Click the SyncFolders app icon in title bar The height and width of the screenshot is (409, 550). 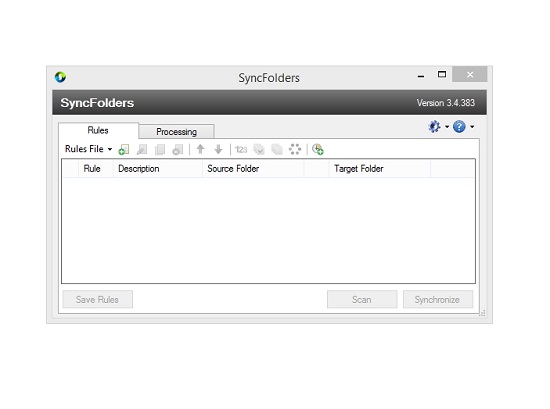[x=60, y=77]
